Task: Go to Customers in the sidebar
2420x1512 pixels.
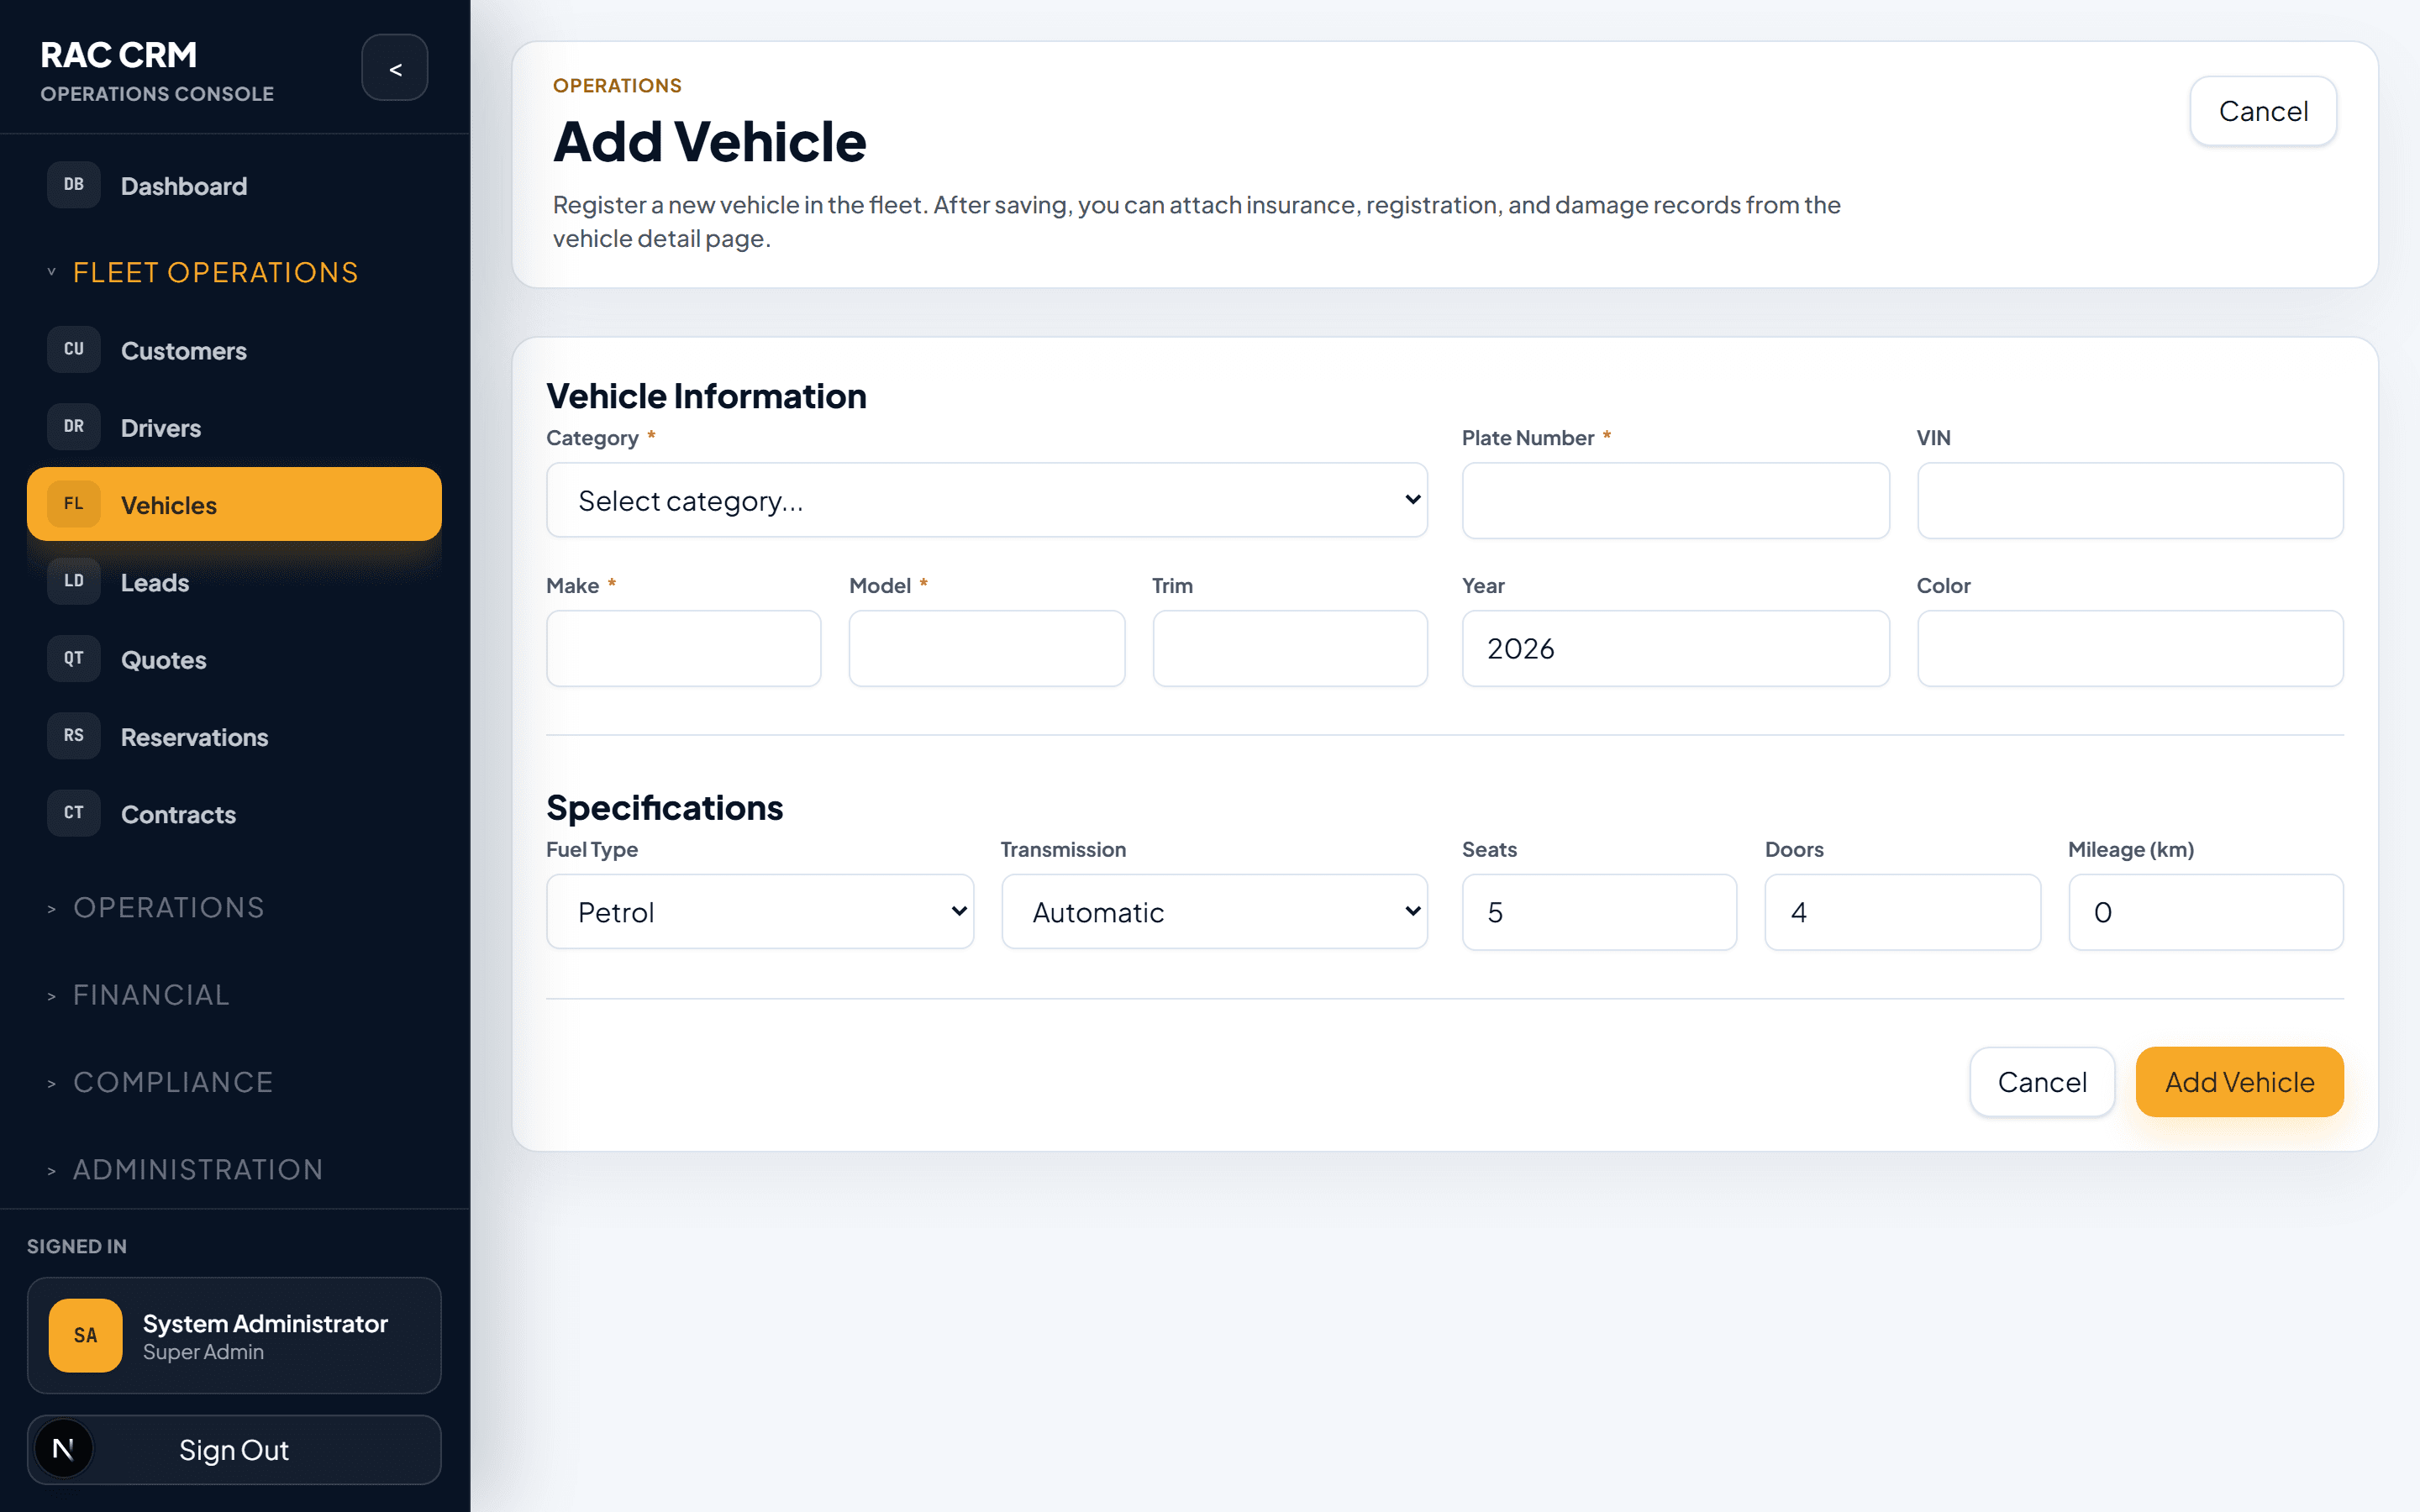Action: 234,351
